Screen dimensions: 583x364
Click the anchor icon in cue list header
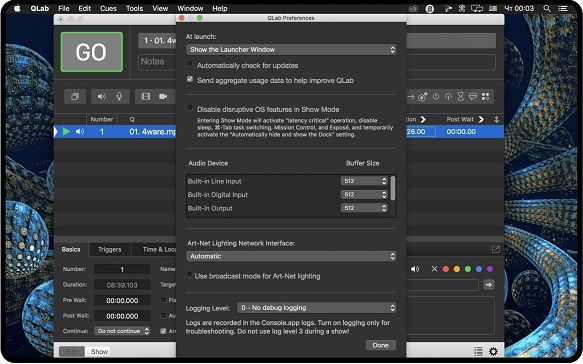[496, 119]
